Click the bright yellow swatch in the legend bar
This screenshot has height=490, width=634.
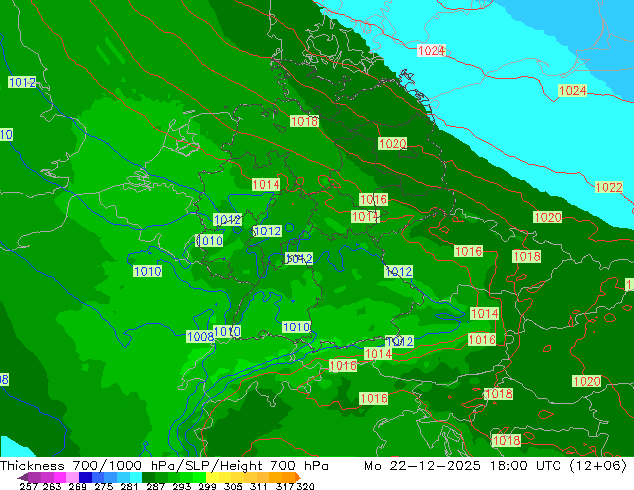tap(212, 477)
